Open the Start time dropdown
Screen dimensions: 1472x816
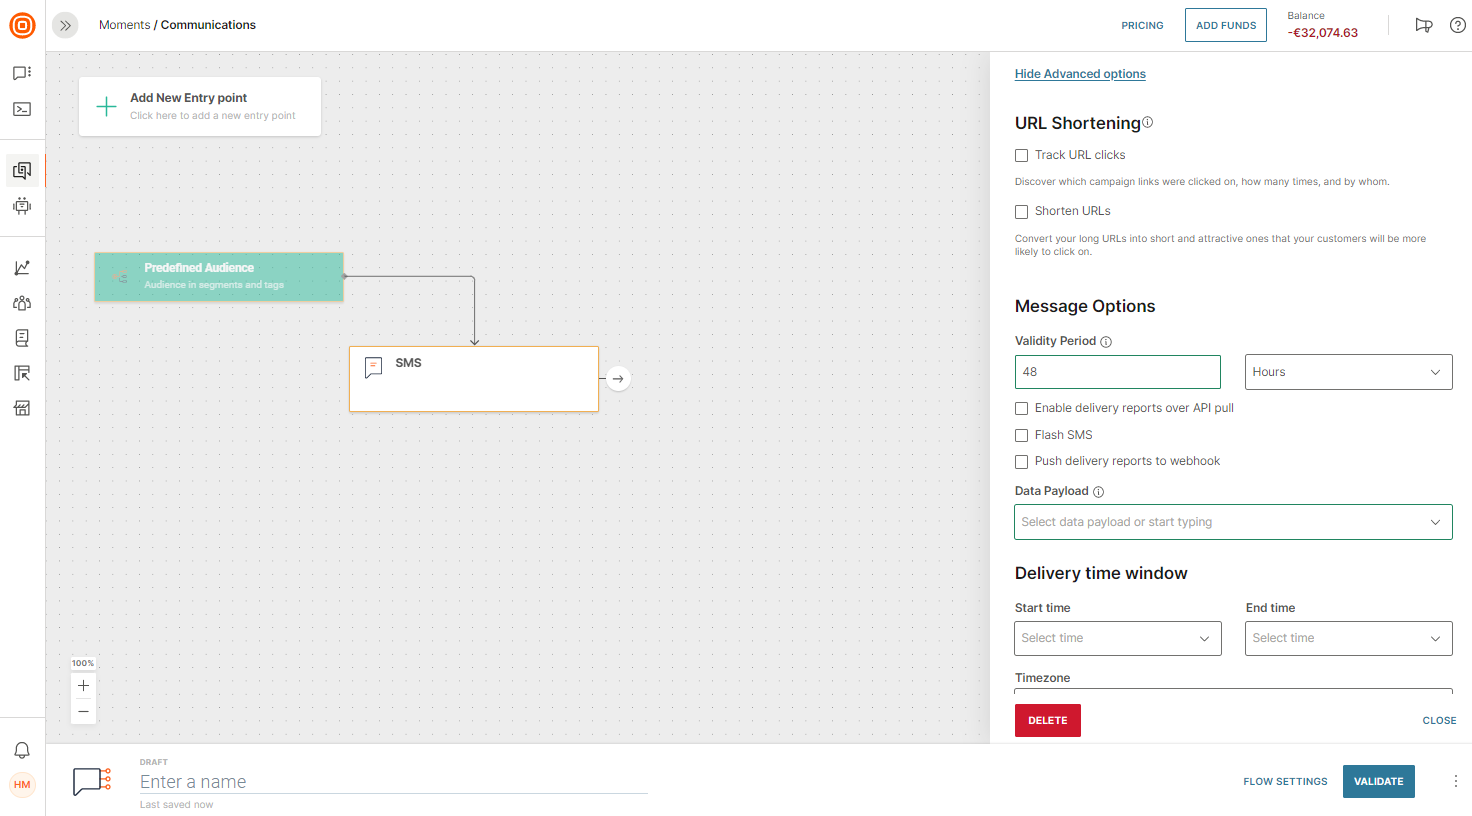click(x=1117, y=638)
